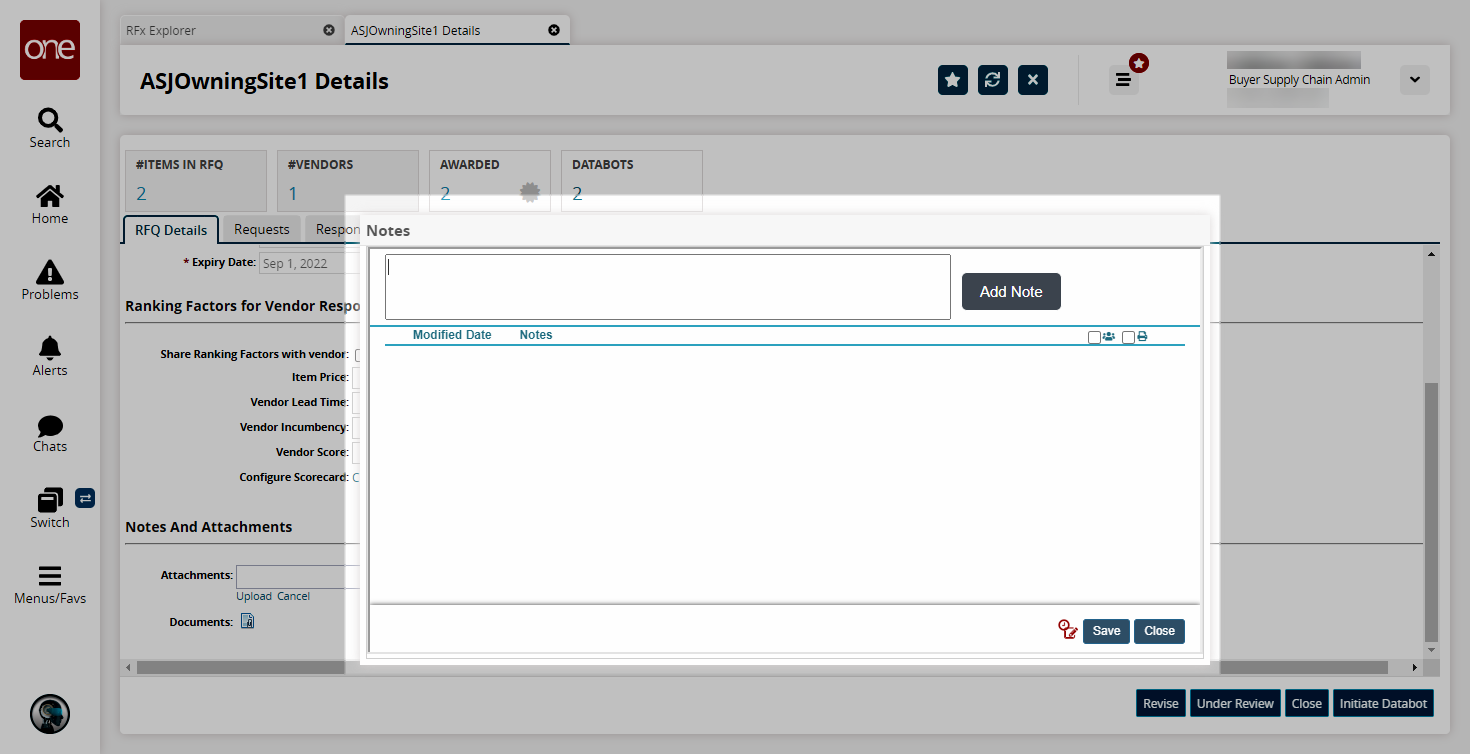The width and height of the screenshot is (1470, 754).
Task: Click the scroll-down arrow of details pane
Action: (x=1431, y=650)
